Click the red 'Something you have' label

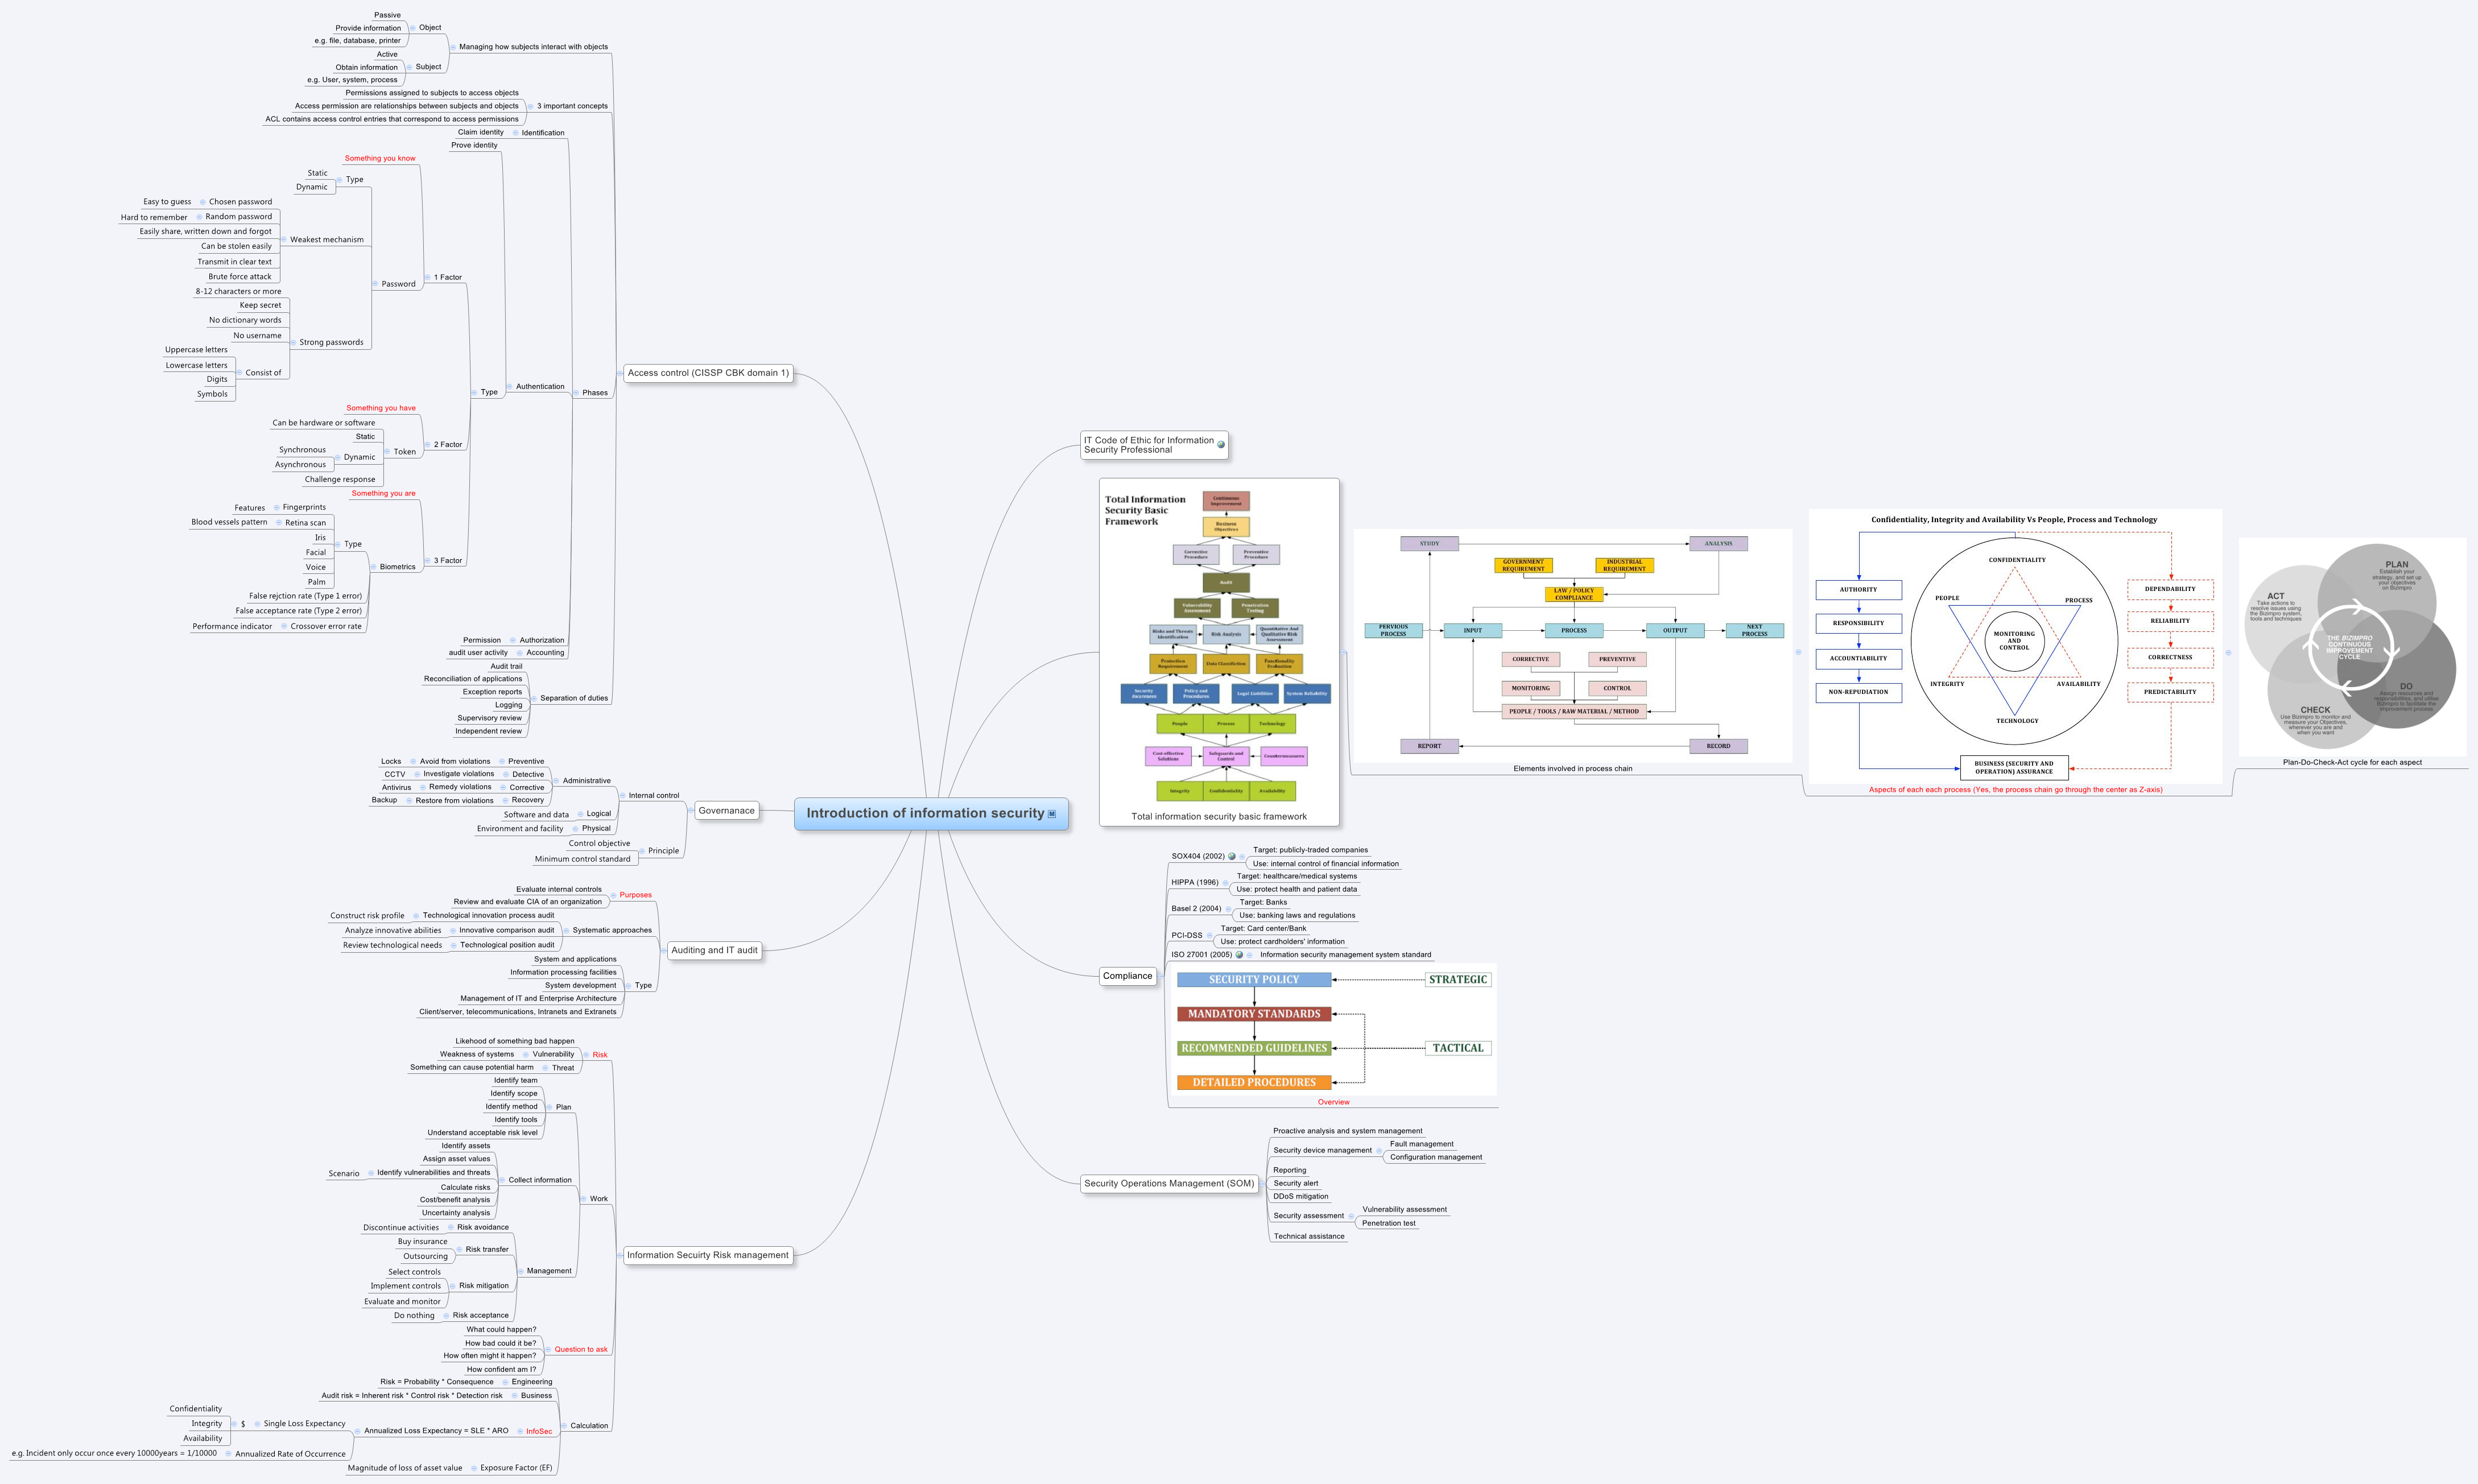pos(381,409)
